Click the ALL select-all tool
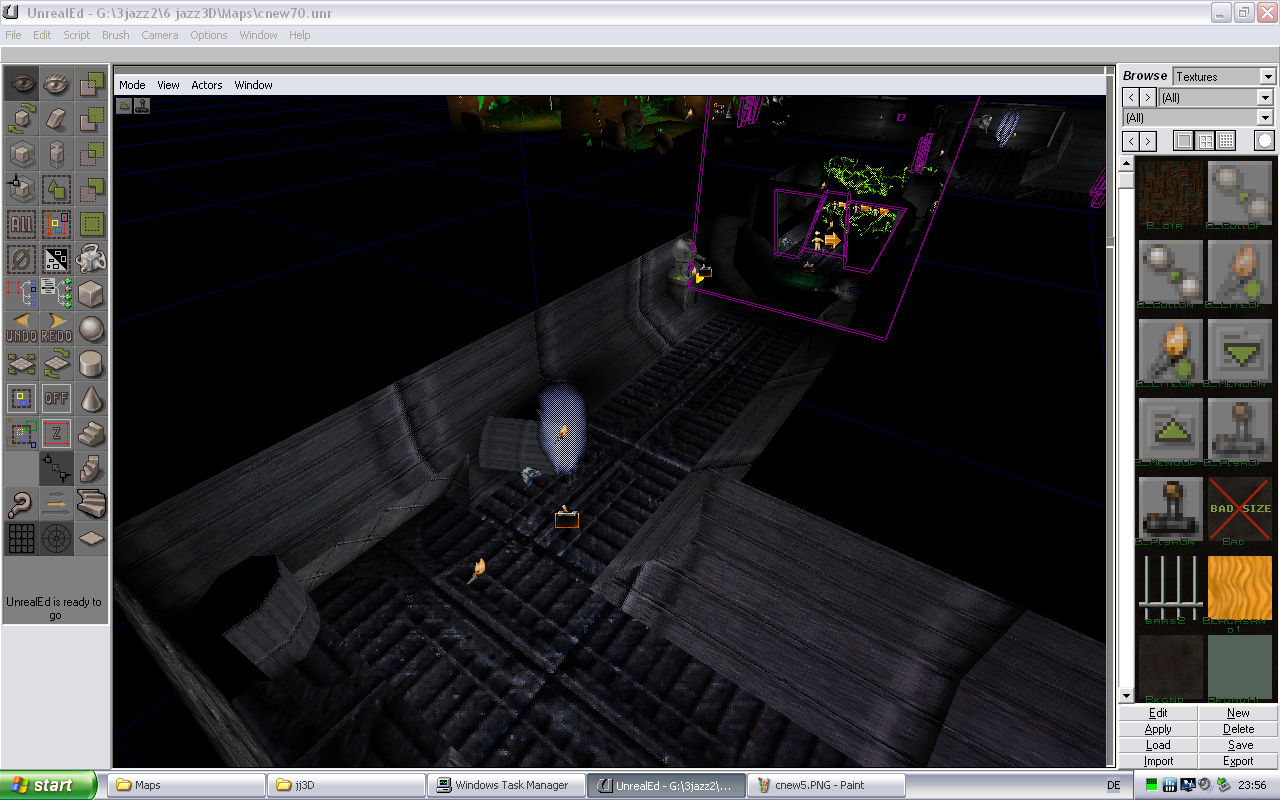Viewport: 1280px width, 801px height. tap(22, 224)
